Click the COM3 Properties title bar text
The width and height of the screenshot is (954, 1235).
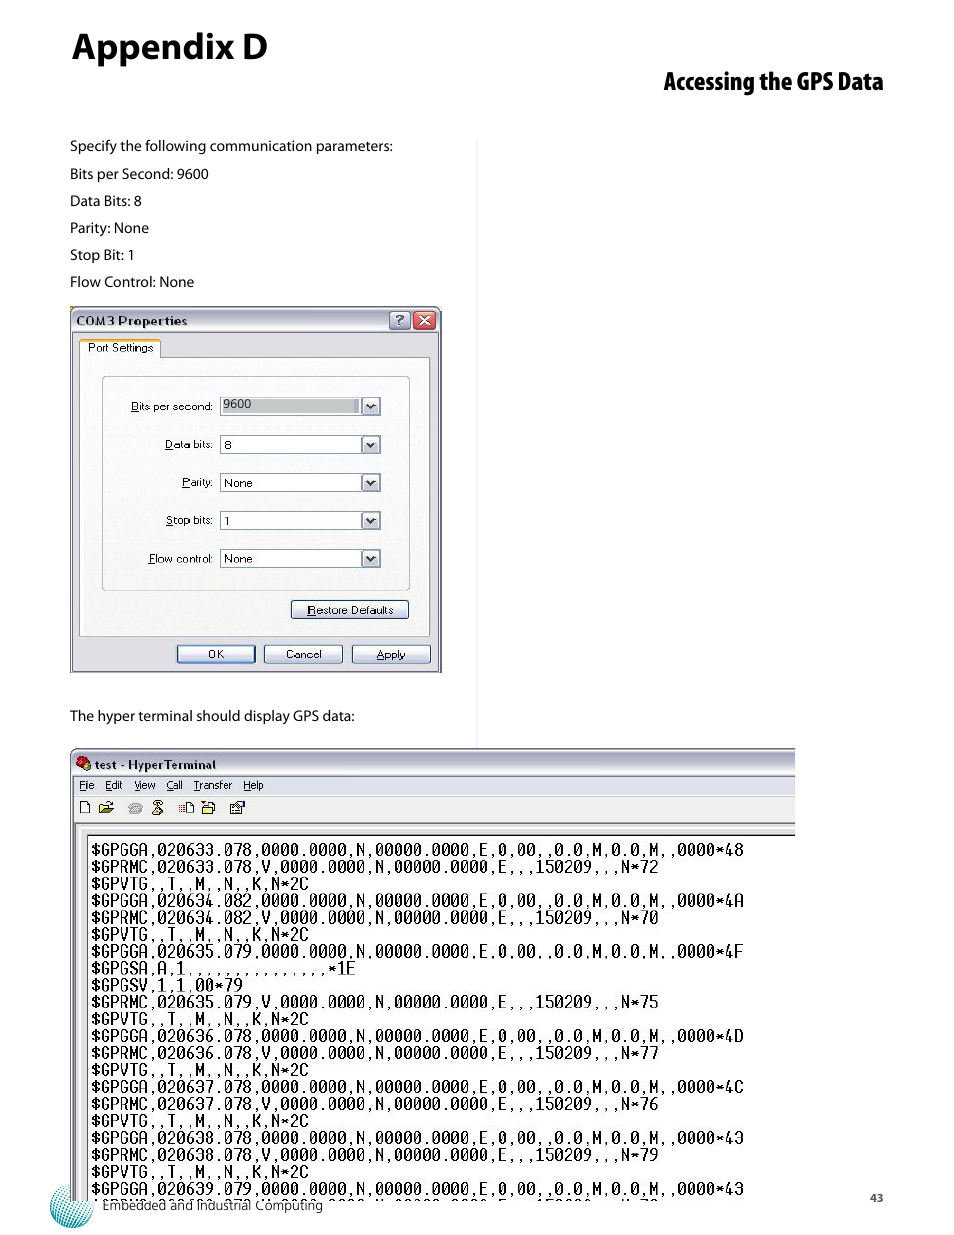click(x=132, y=321)
